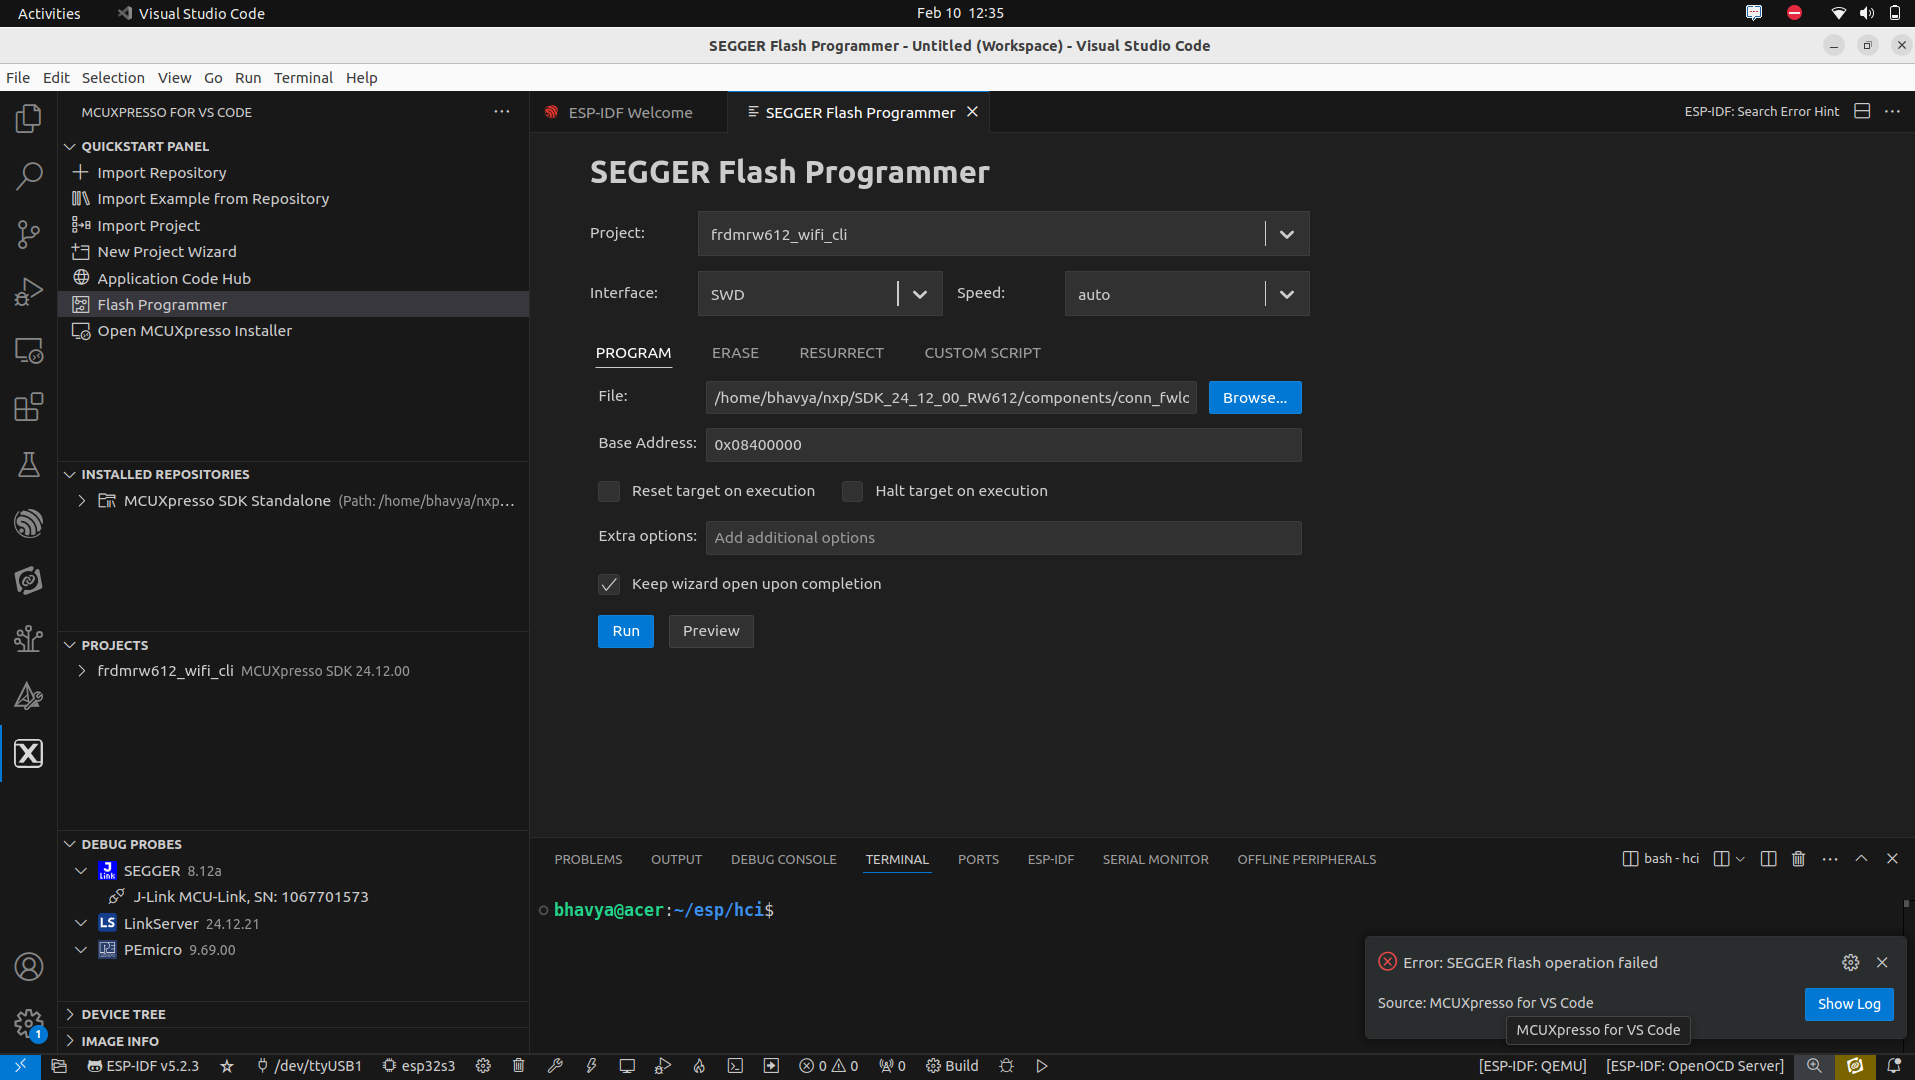Enable Reset target on execution
1915x1080 pixels.
[609, 491]
